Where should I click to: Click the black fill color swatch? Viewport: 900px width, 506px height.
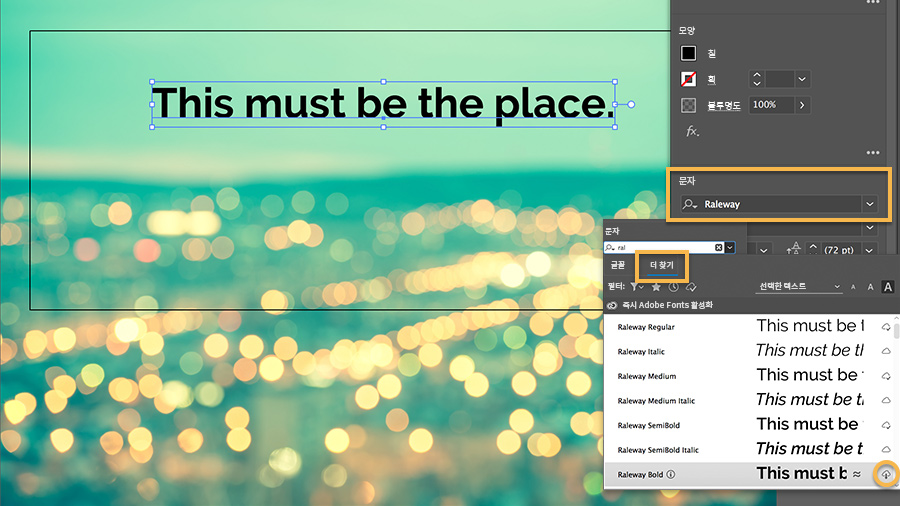688,53
